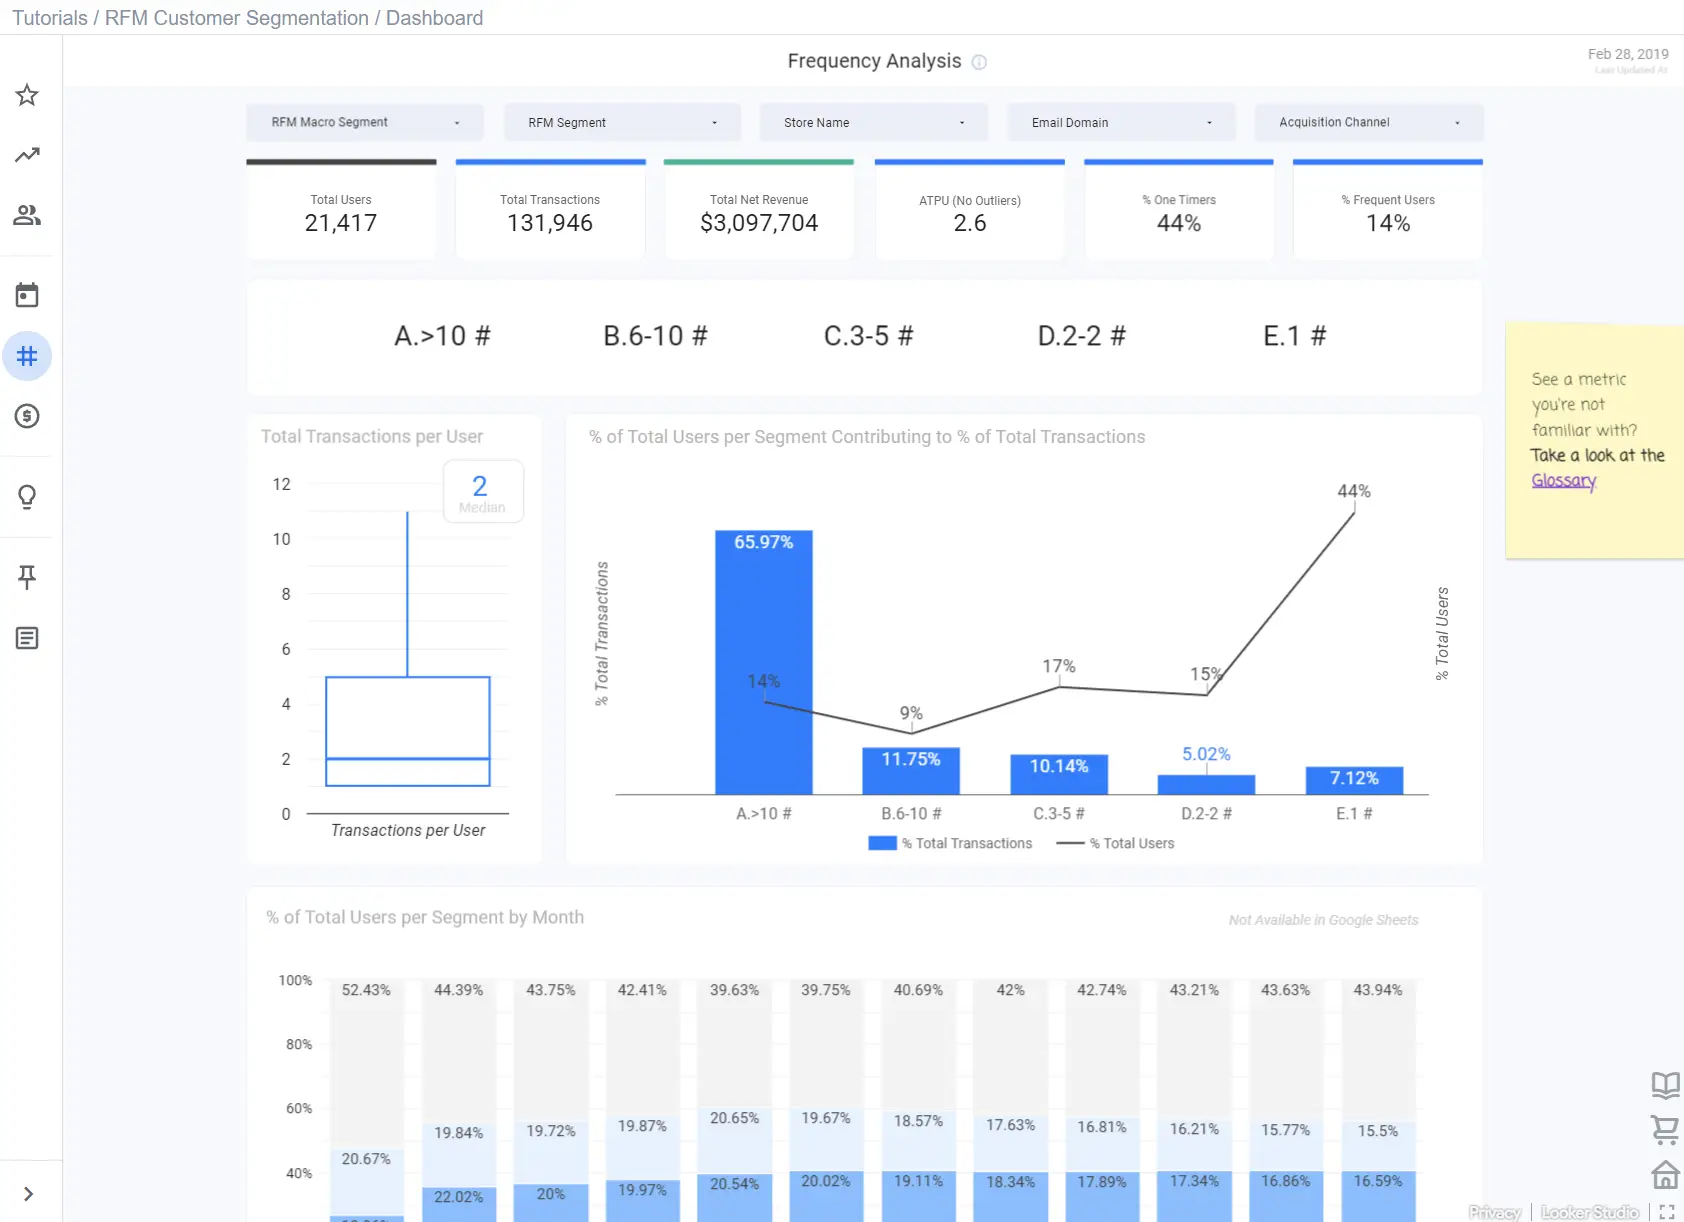Open the star favorites page icon
The height and width of the screenshot is (1222, 1684).
point(27,95)
